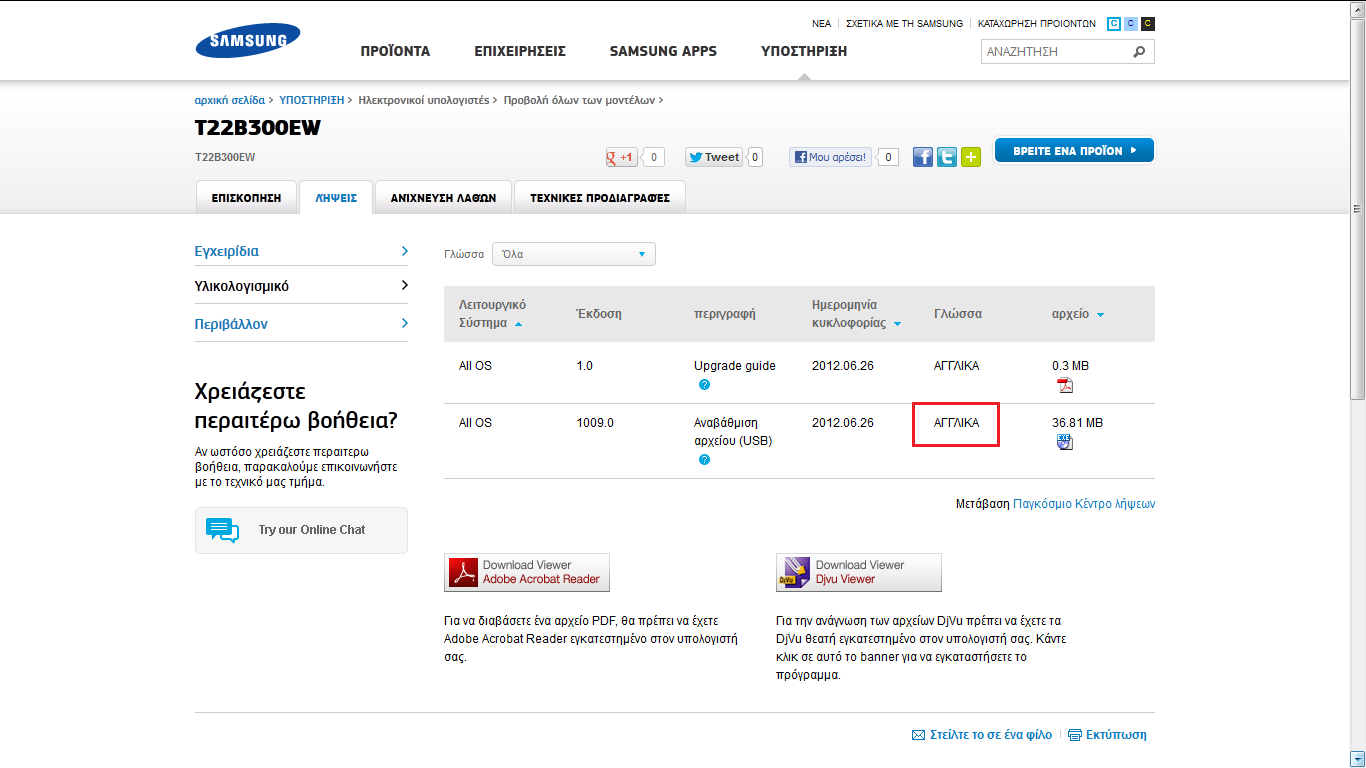Select the light blue C contrast option
Screen dimensions: 1366x768
click(x=1131, y=24)
